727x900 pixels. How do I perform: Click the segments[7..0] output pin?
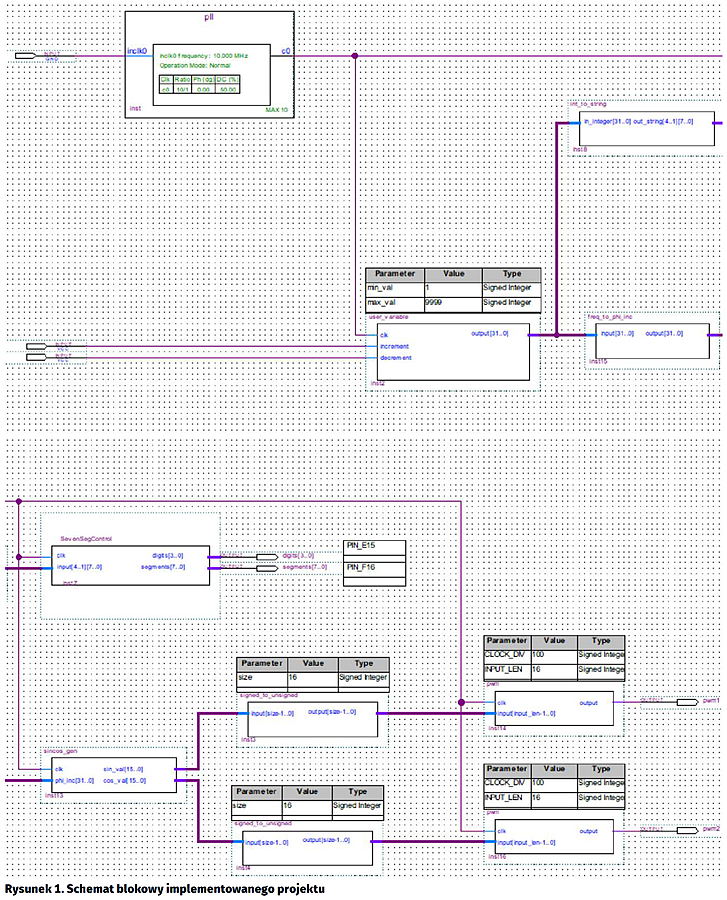[268, 568]
